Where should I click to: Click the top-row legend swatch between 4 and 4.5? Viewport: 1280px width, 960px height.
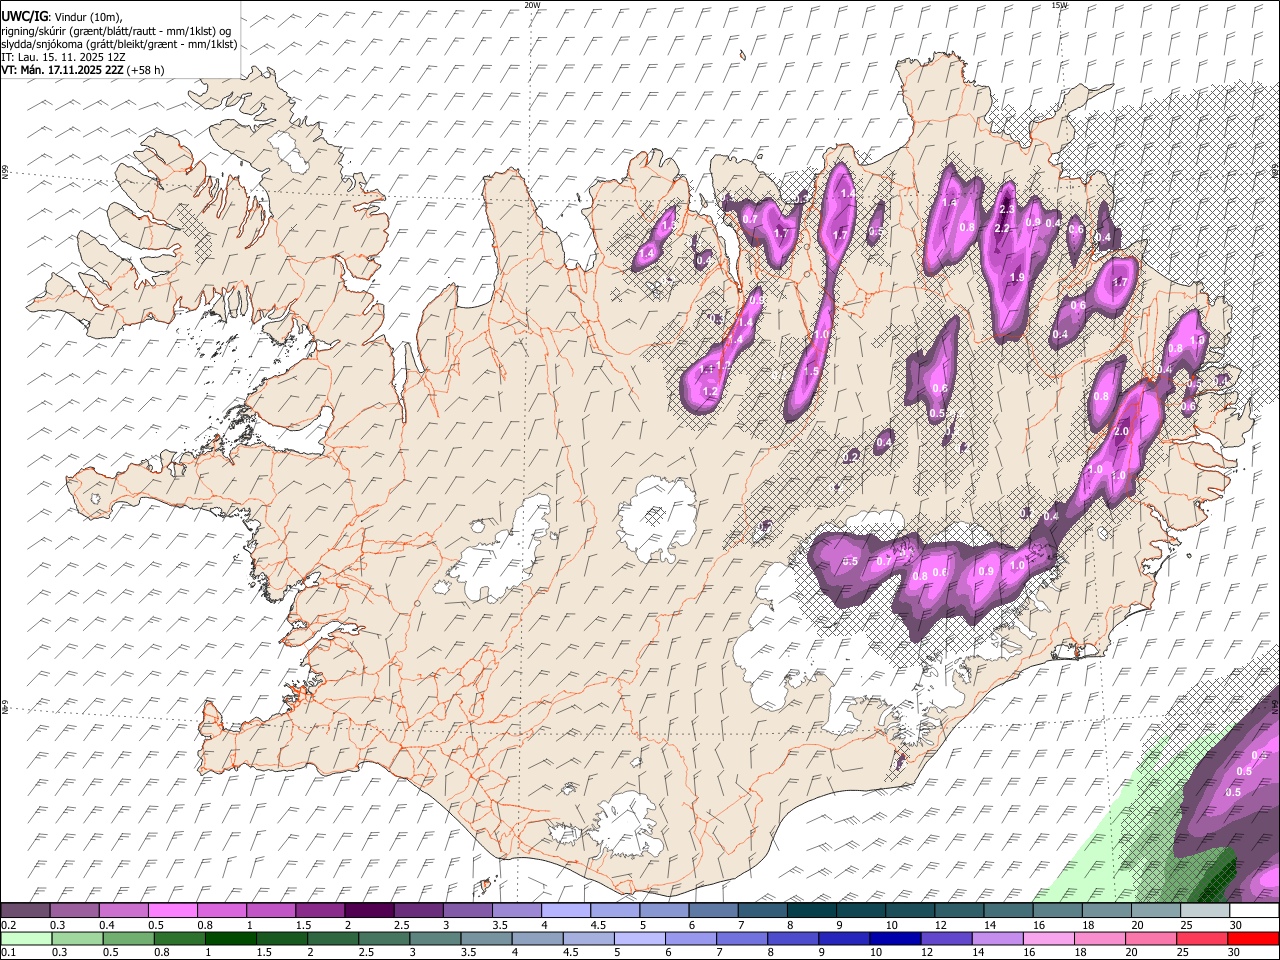[566, 911]
